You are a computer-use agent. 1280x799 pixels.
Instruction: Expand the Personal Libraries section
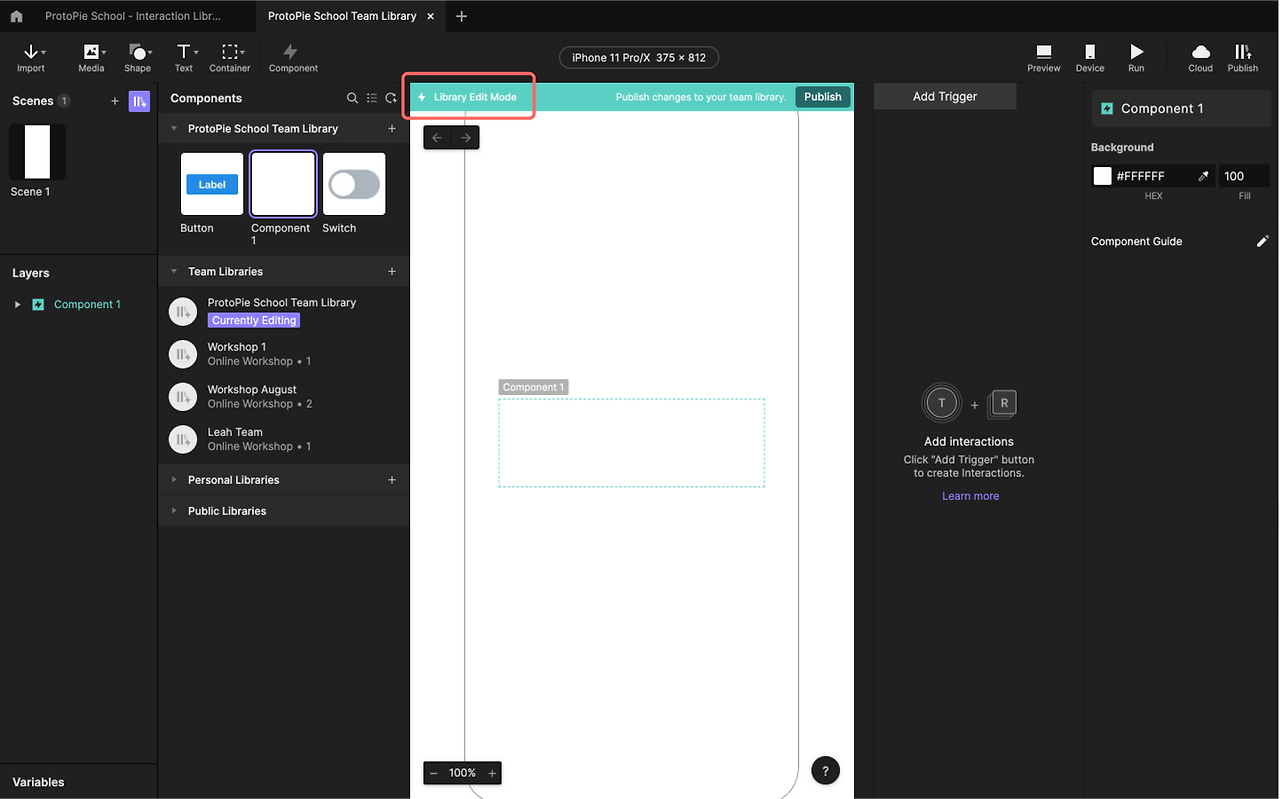[x=174, y=480]
